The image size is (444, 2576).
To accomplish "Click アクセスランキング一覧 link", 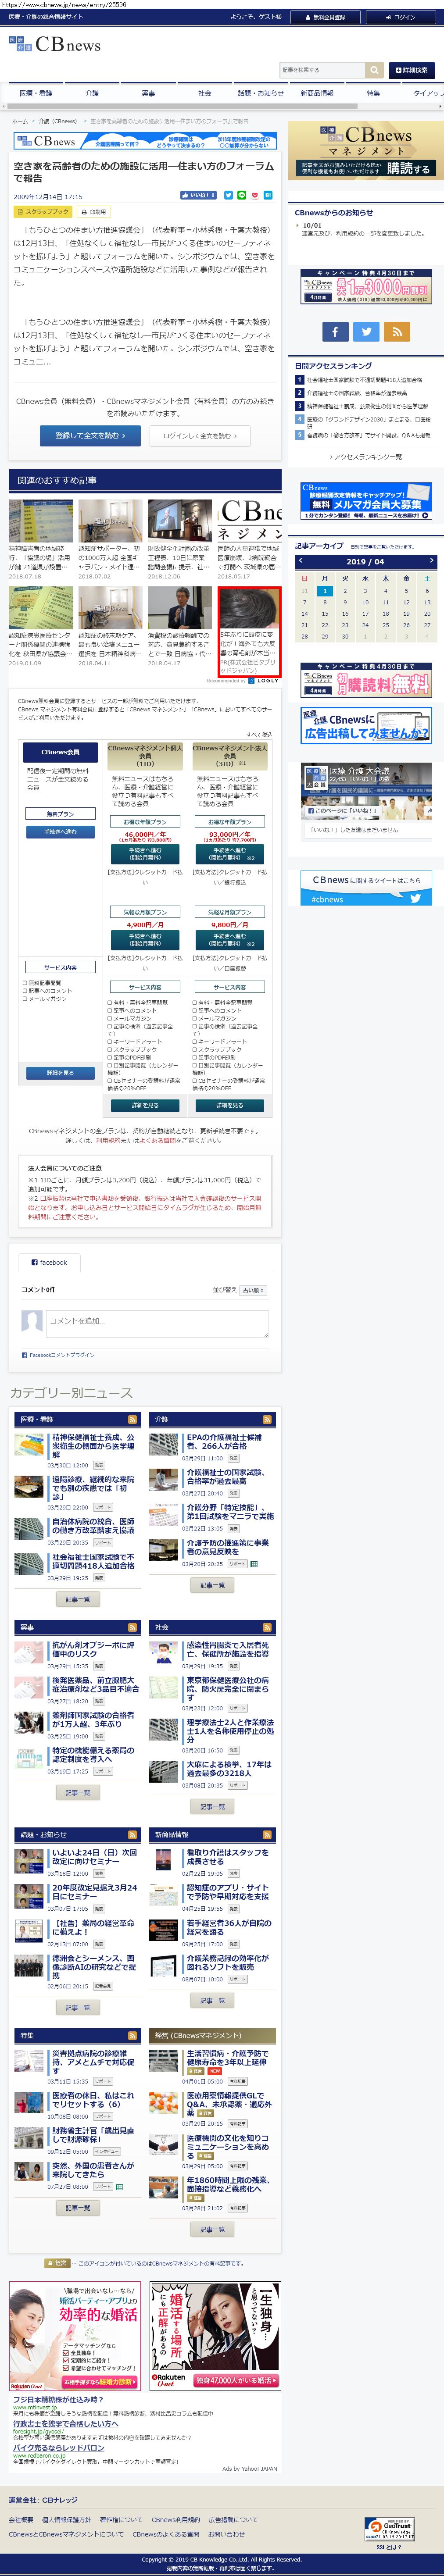I will tap(365, 456).
